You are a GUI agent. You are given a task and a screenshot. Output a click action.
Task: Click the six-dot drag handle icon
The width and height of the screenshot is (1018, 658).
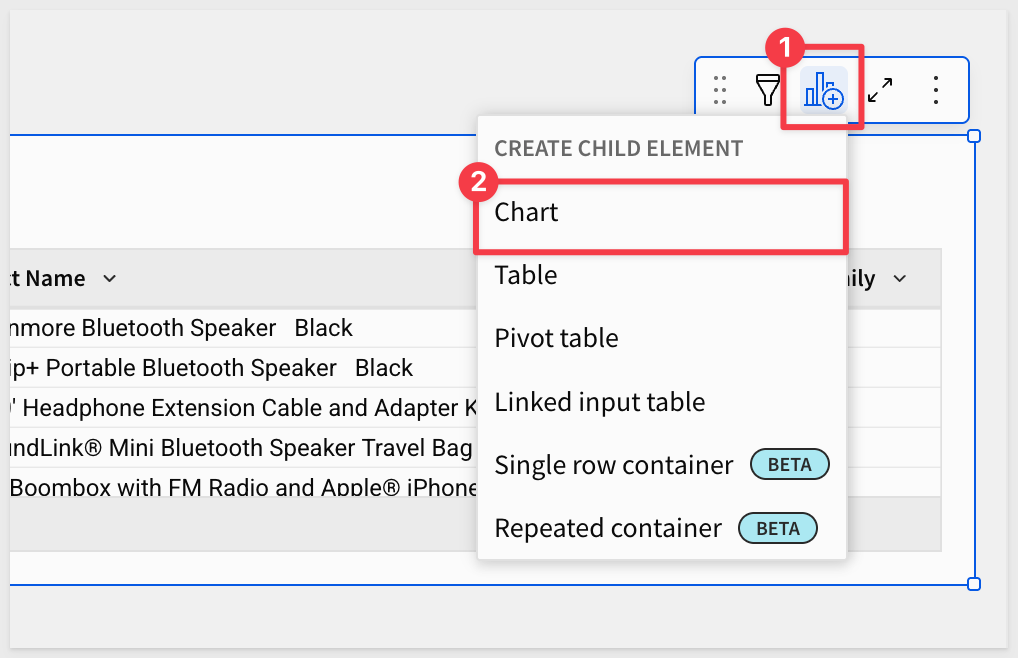tap(720, 90)
